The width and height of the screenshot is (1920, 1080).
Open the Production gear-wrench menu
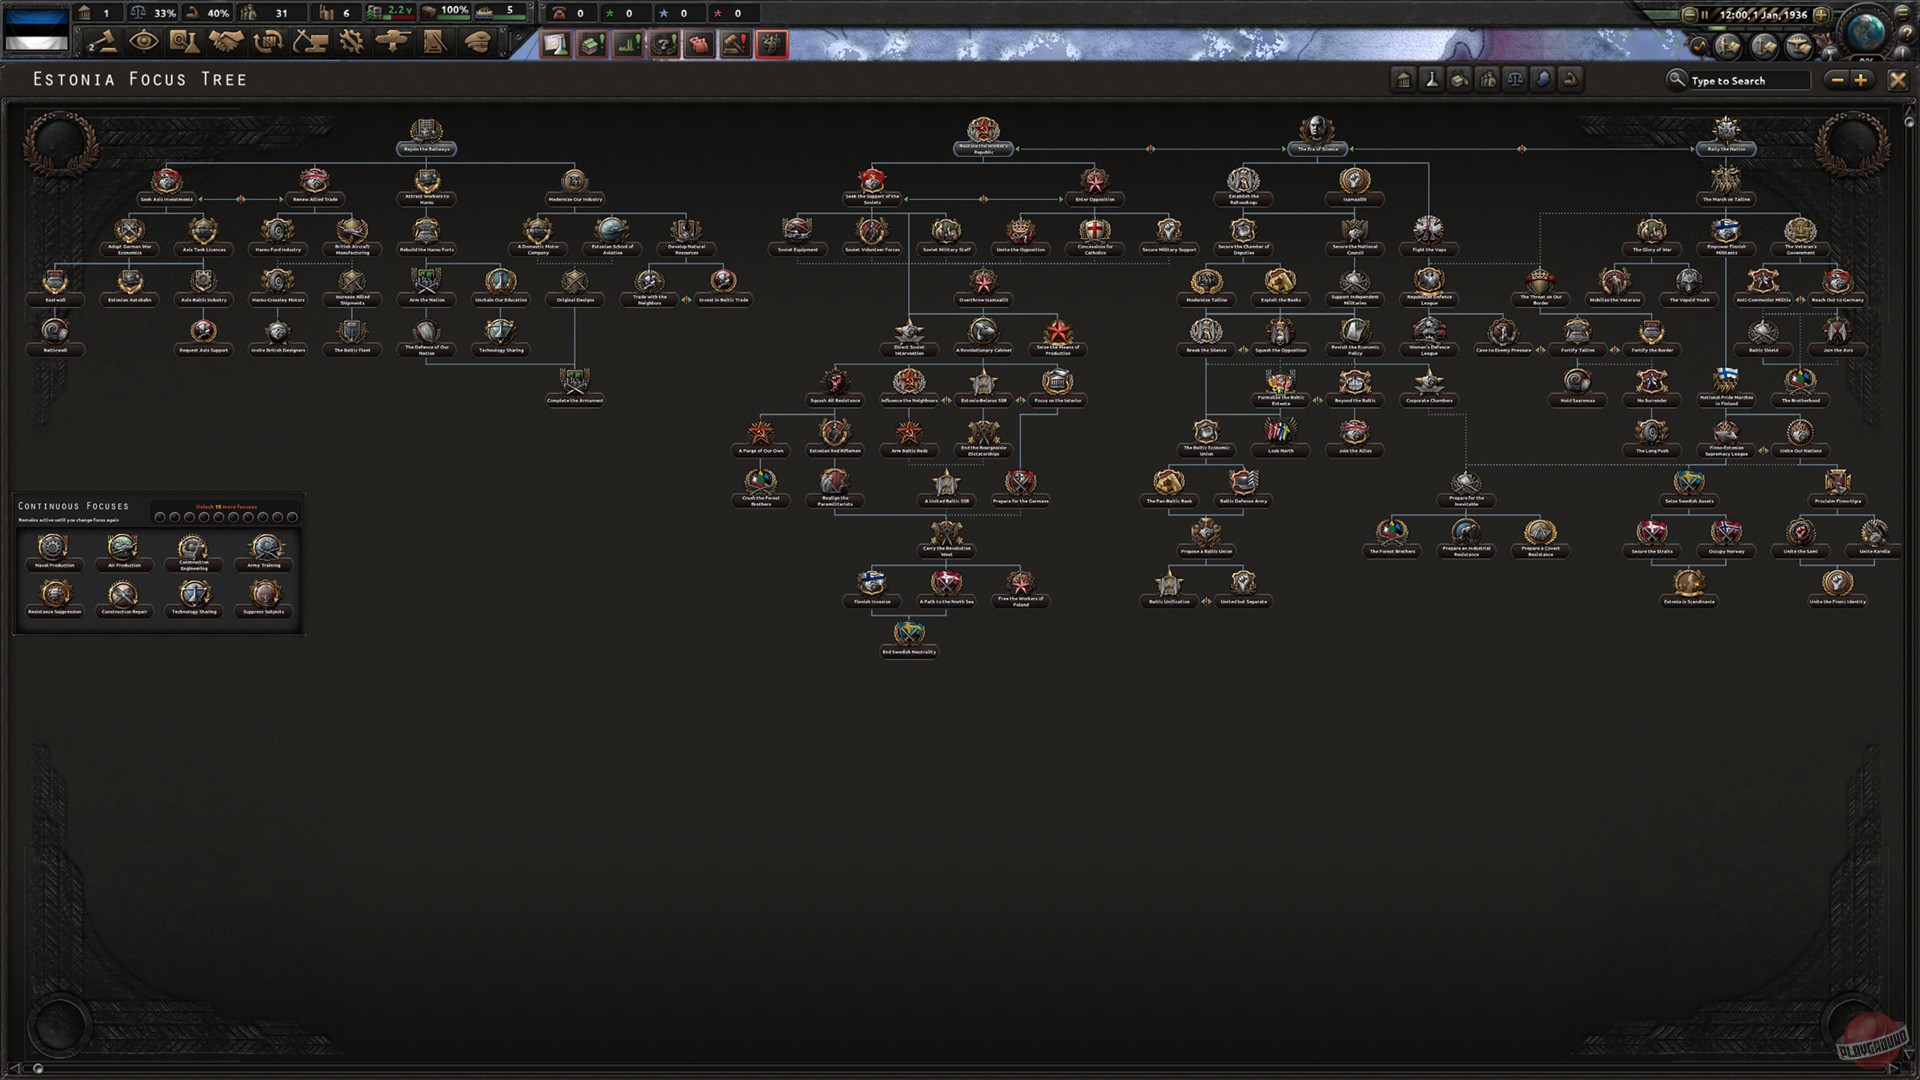tap(352, 41)
